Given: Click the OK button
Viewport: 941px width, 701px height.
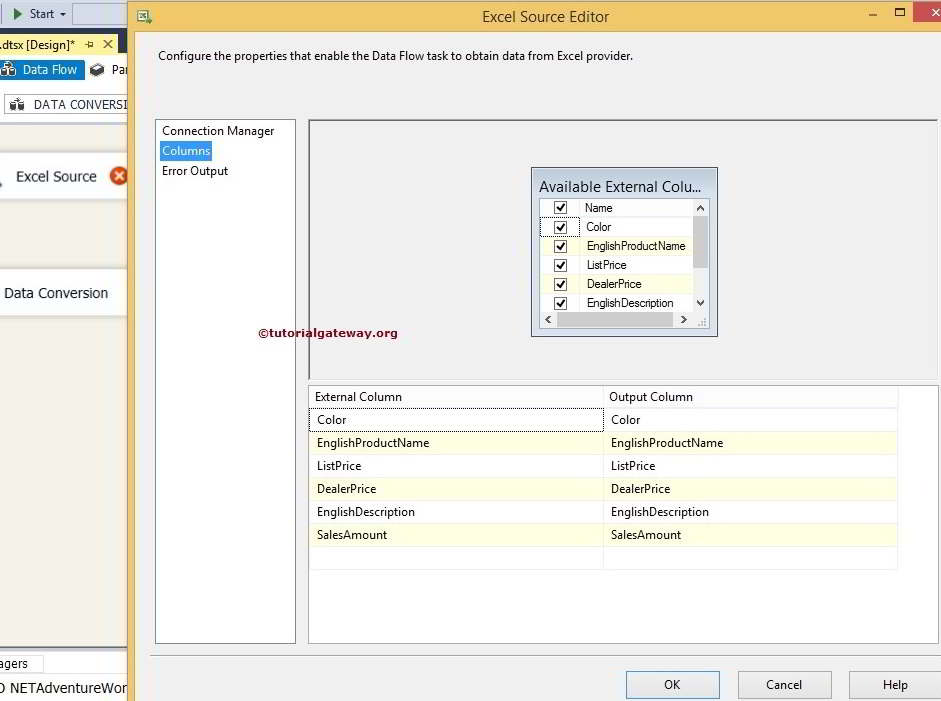Looking at the screenshot, I should (672, 685).
